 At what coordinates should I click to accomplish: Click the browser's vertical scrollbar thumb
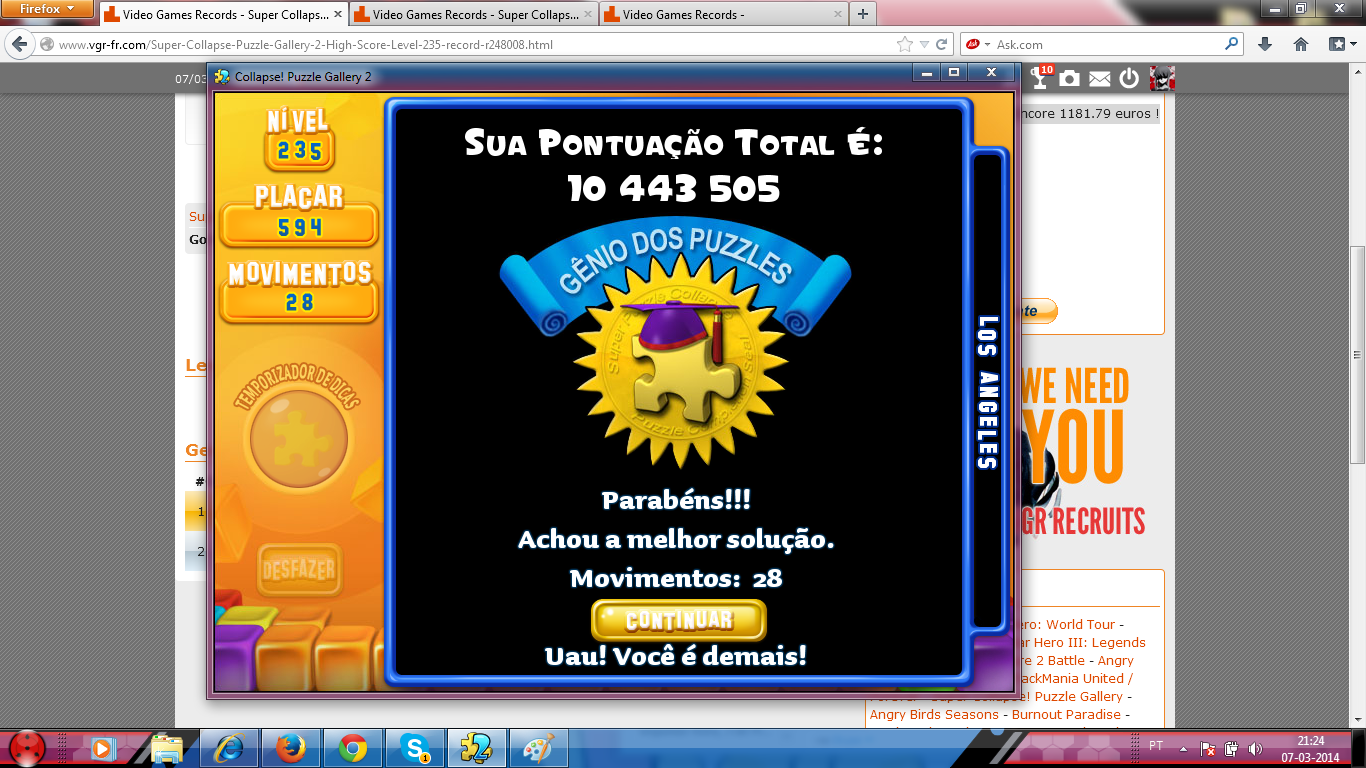1356,300
